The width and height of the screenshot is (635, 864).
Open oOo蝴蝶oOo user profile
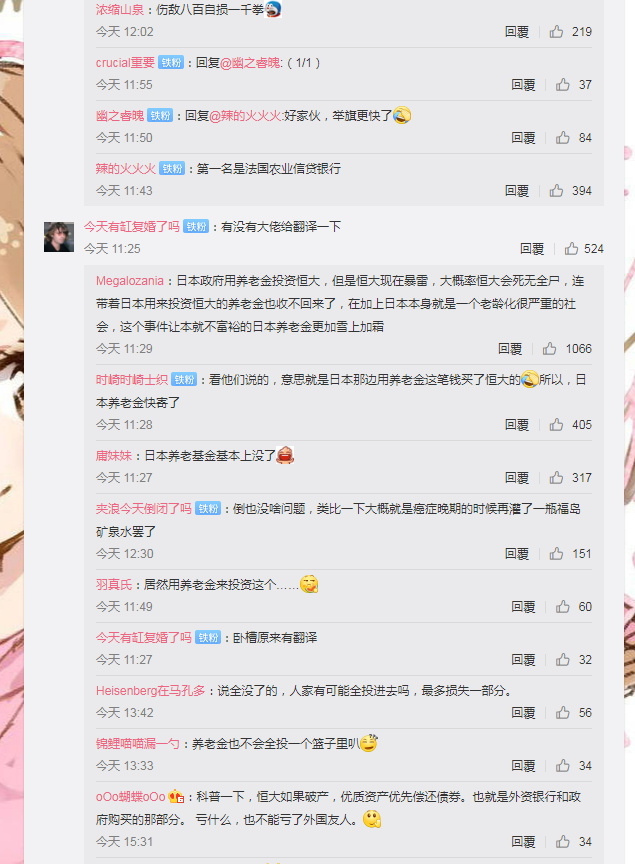pos(131,797)
